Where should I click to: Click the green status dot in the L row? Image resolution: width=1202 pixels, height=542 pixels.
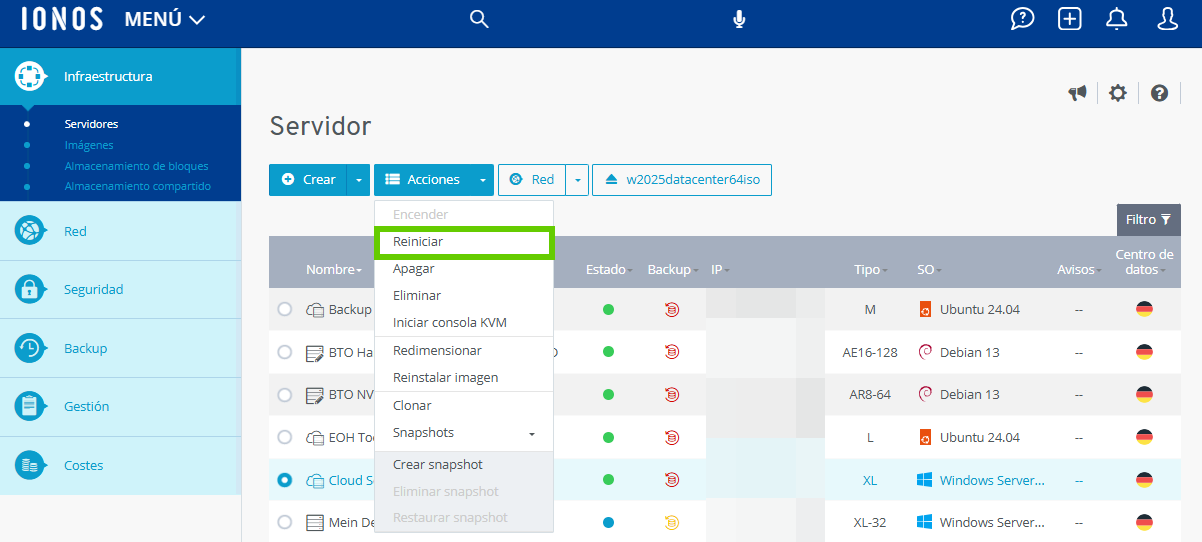(x=608, y=437)
